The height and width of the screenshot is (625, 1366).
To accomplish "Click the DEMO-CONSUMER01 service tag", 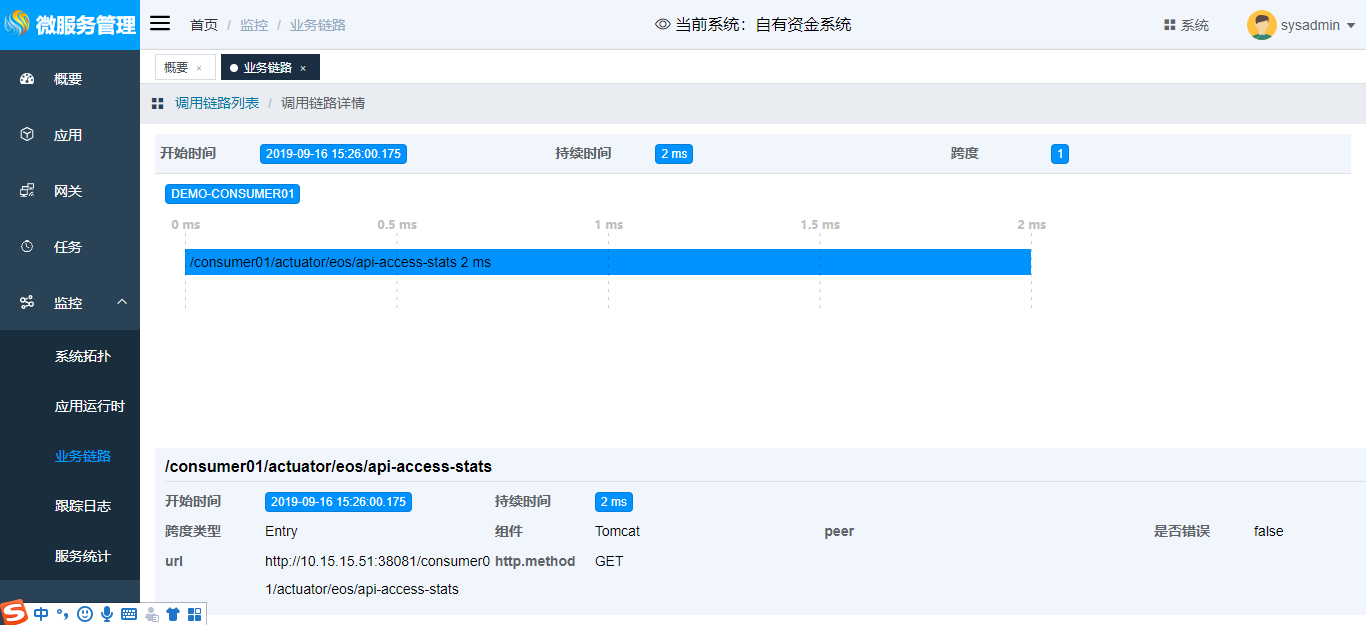I will [232, 193].
